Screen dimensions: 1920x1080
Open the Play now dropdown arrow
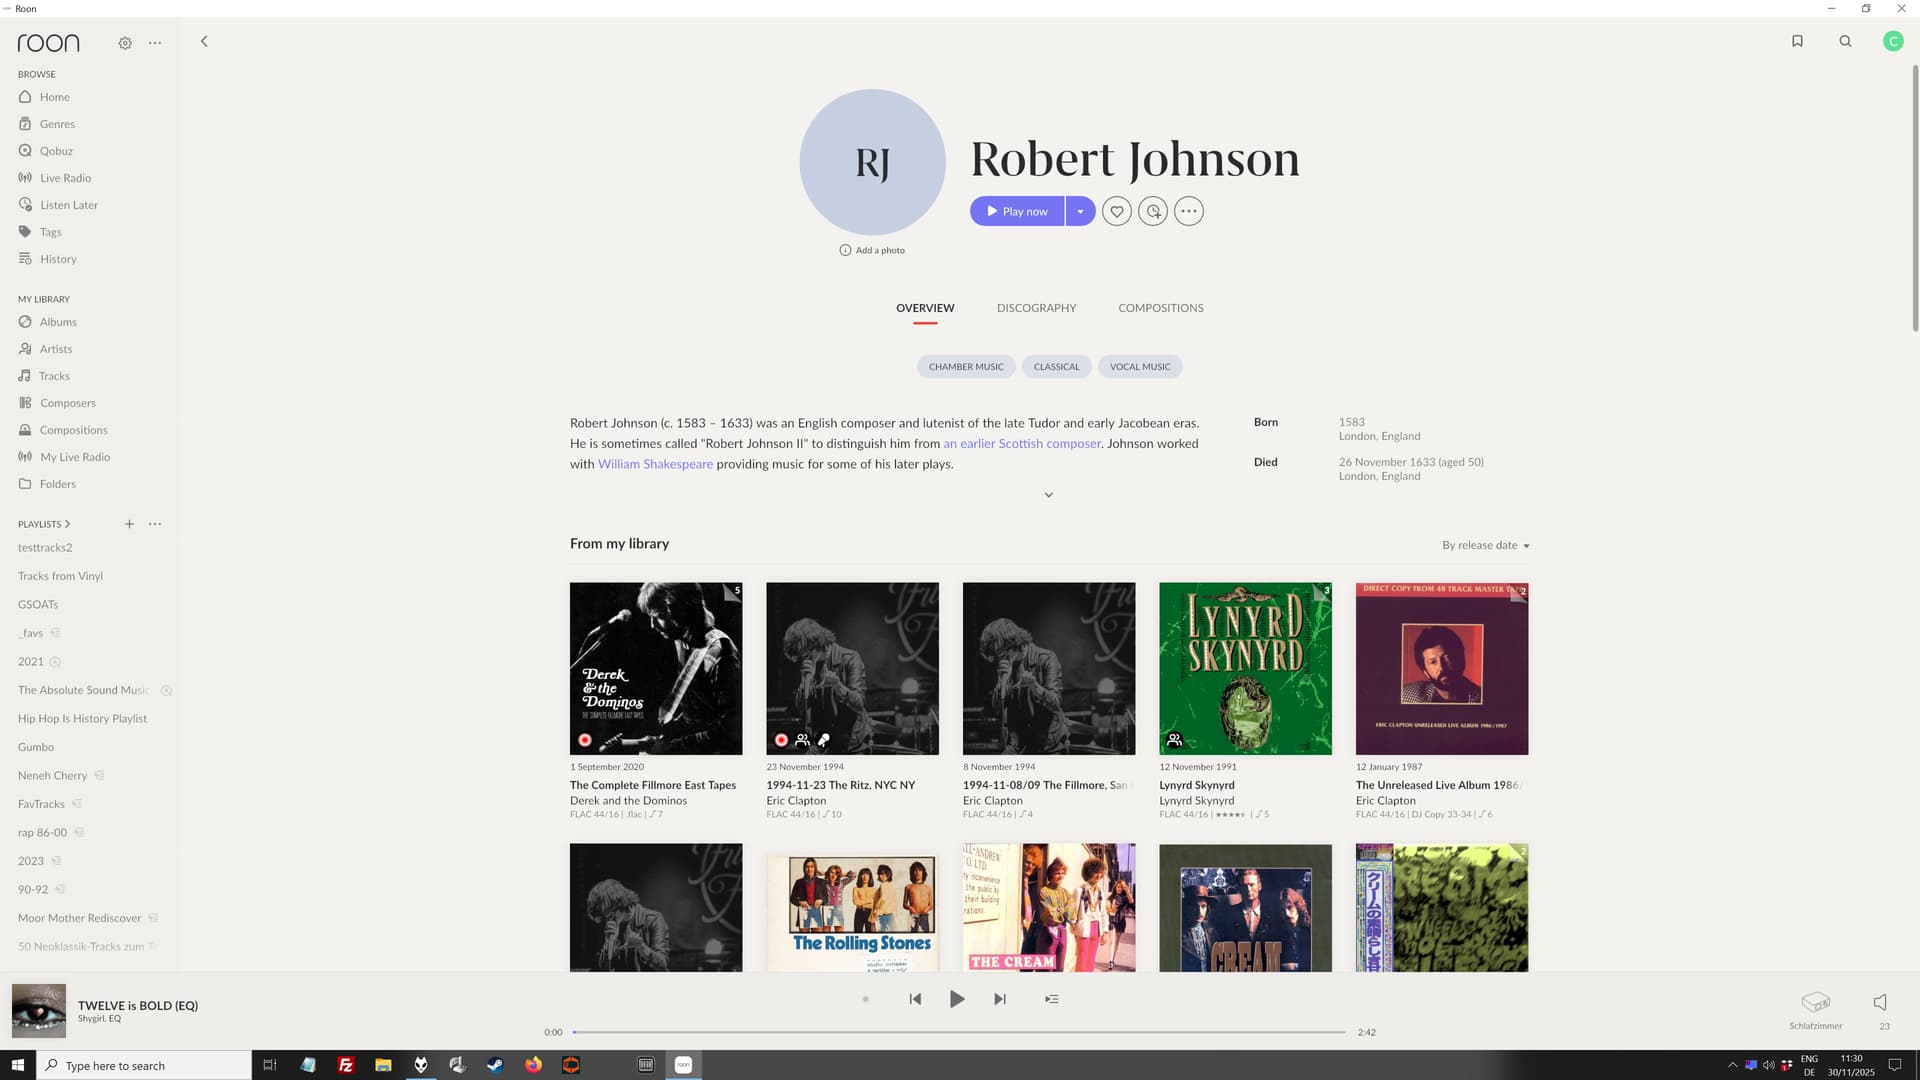(1080, 211)
